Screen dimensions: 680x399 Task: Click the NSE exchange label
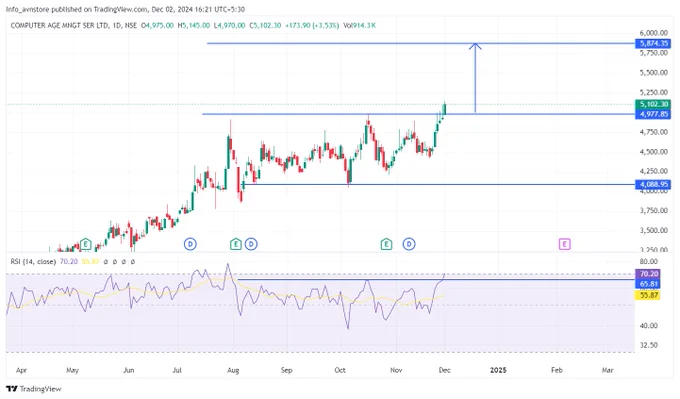pos(131,26)
